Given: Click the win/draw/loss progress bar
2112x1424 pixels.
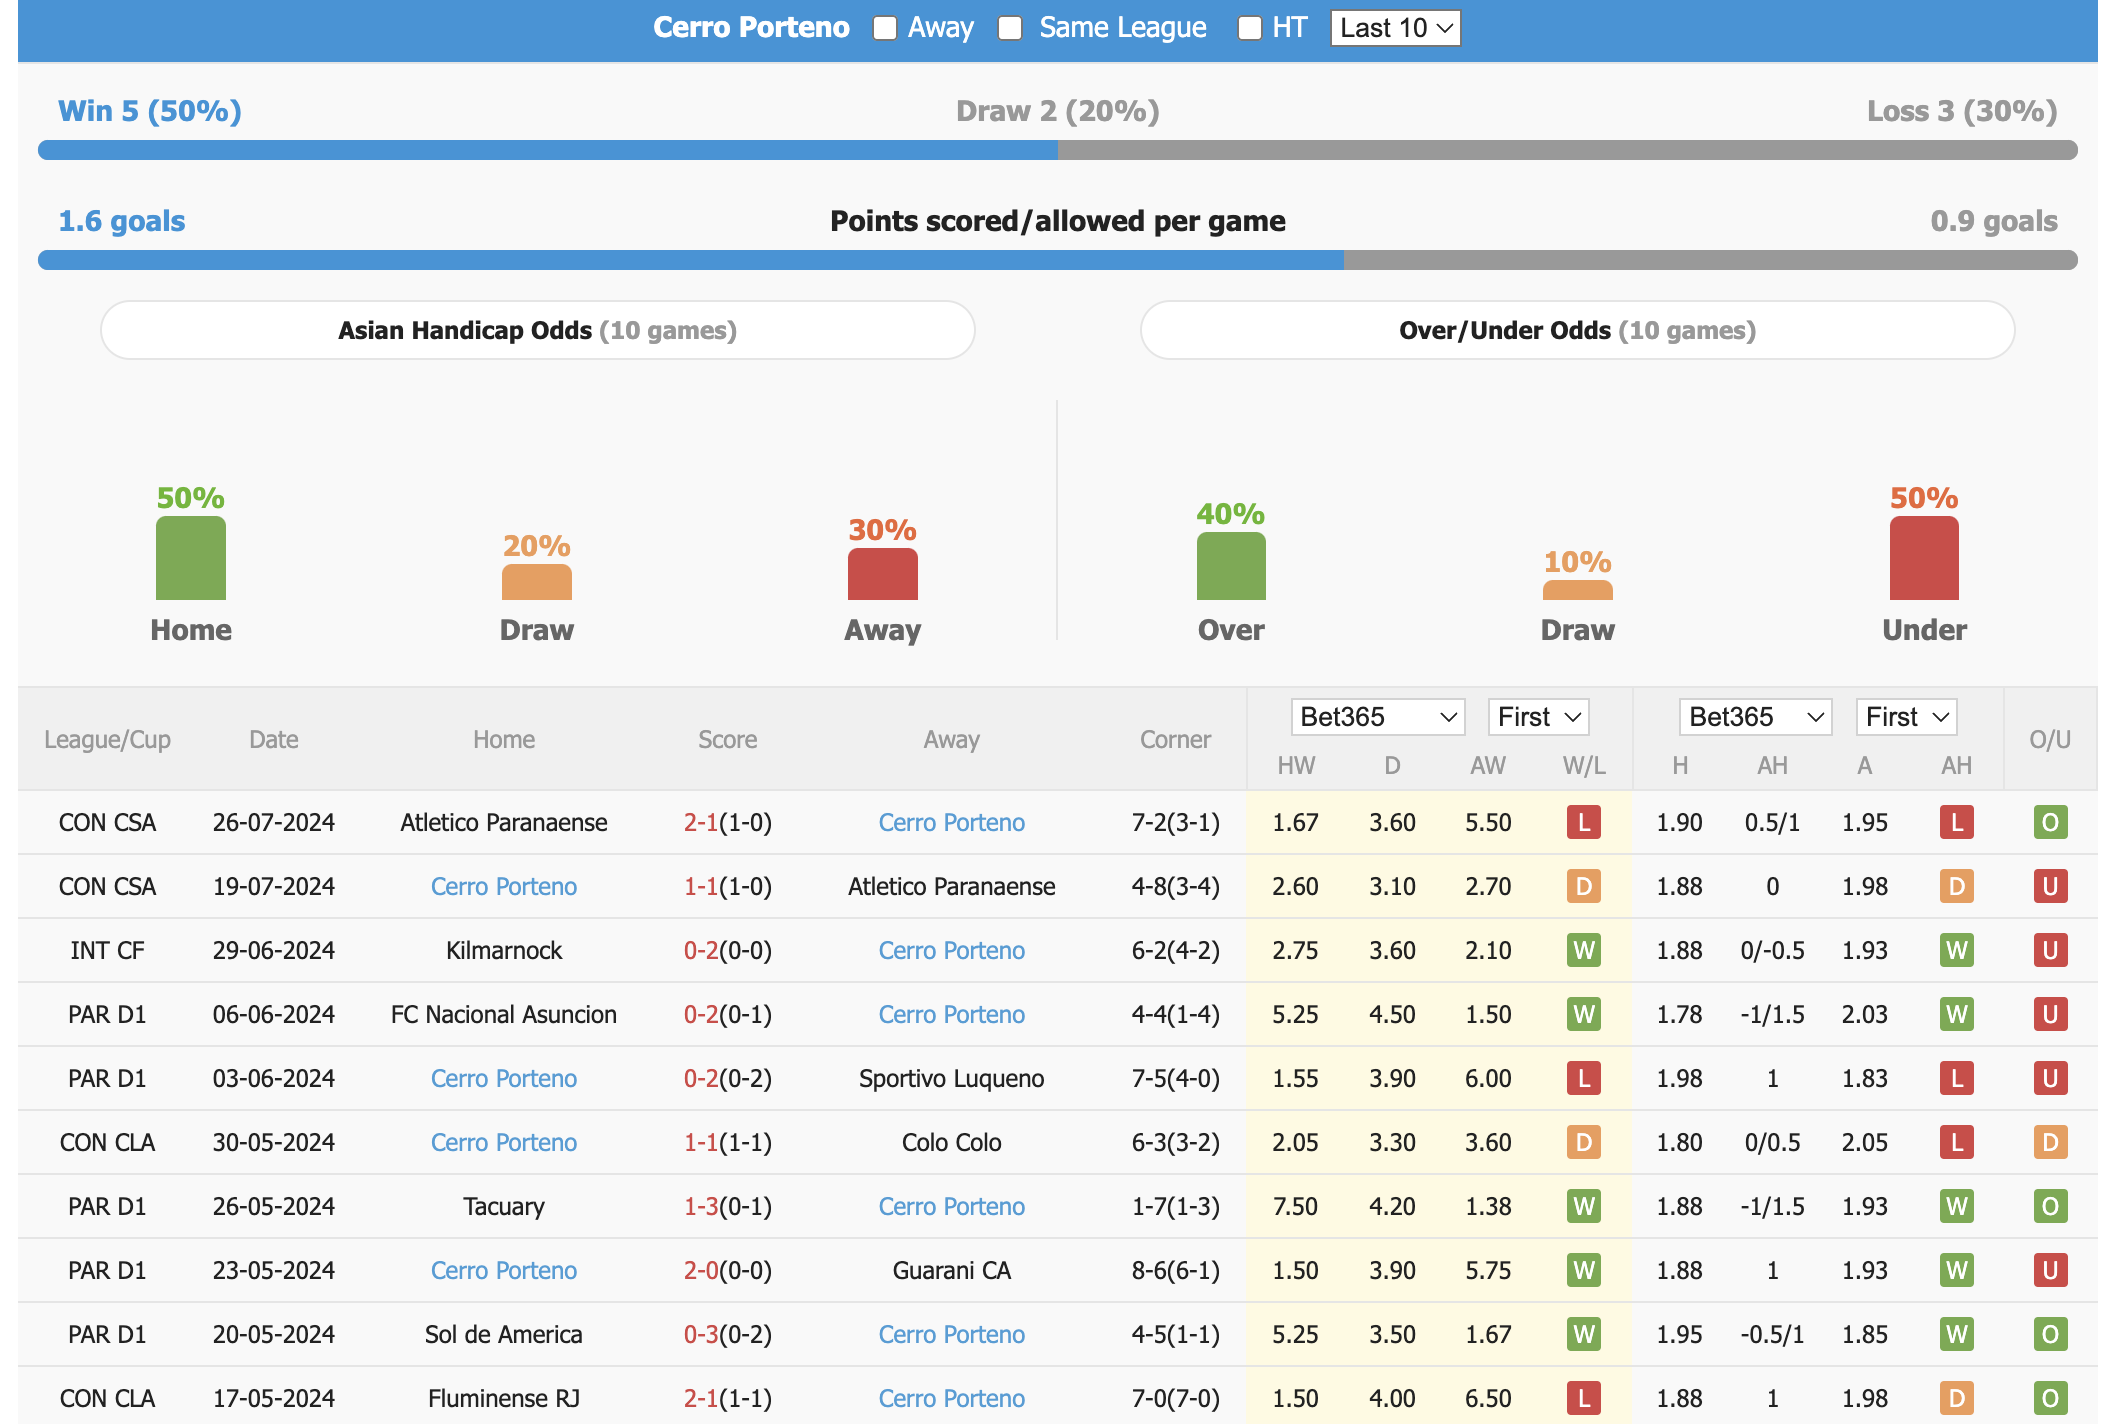Looking at the screenshot, I should coord(1058,150).
